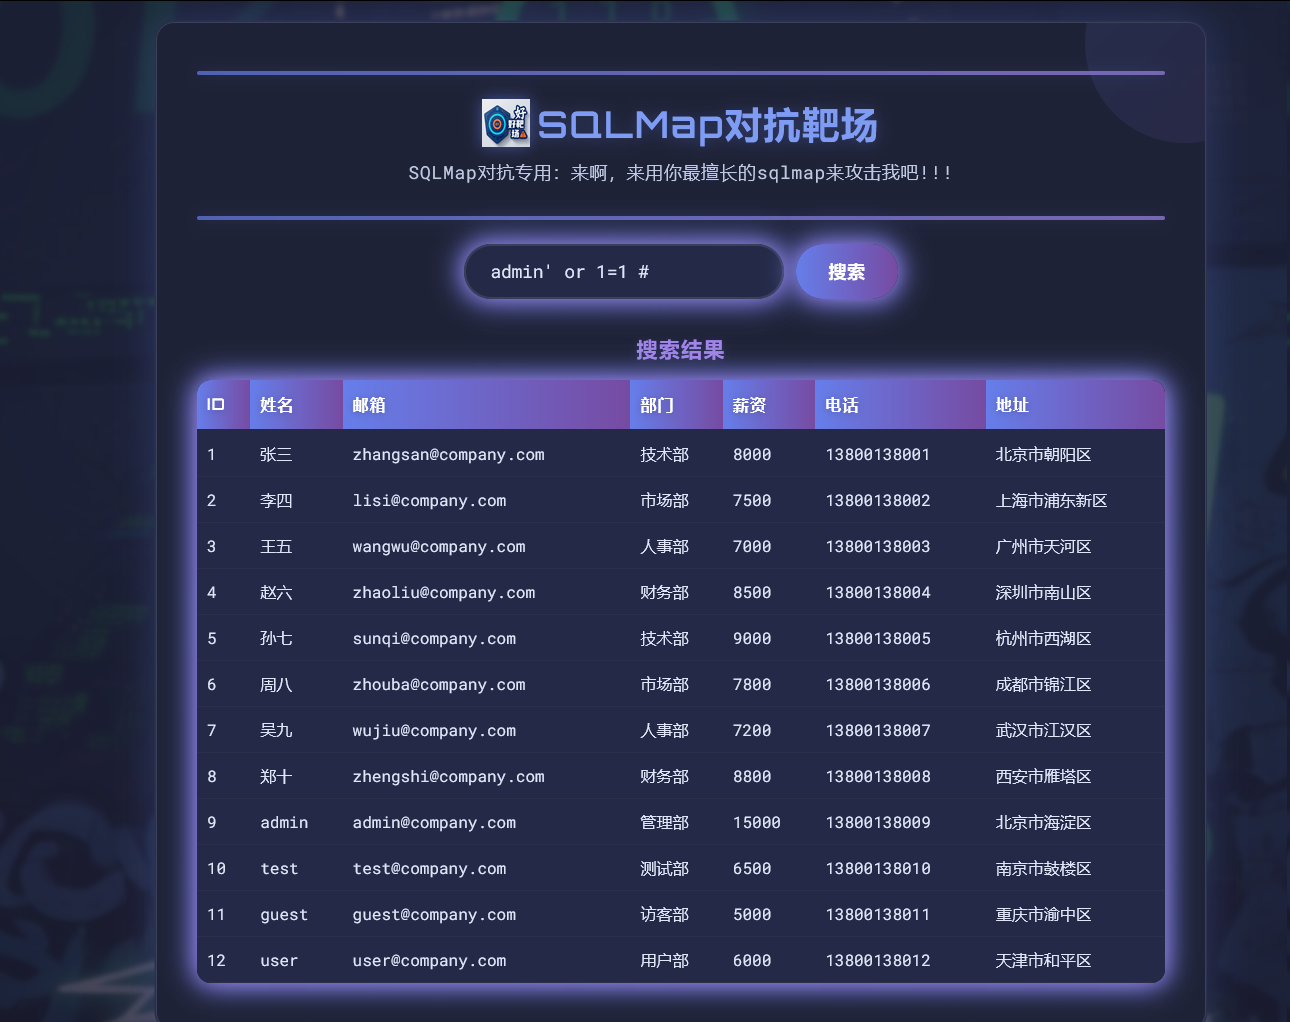This screenshot has width=1290, height=1022.
Task: Select salary value 7200
Action: point(752,731)
